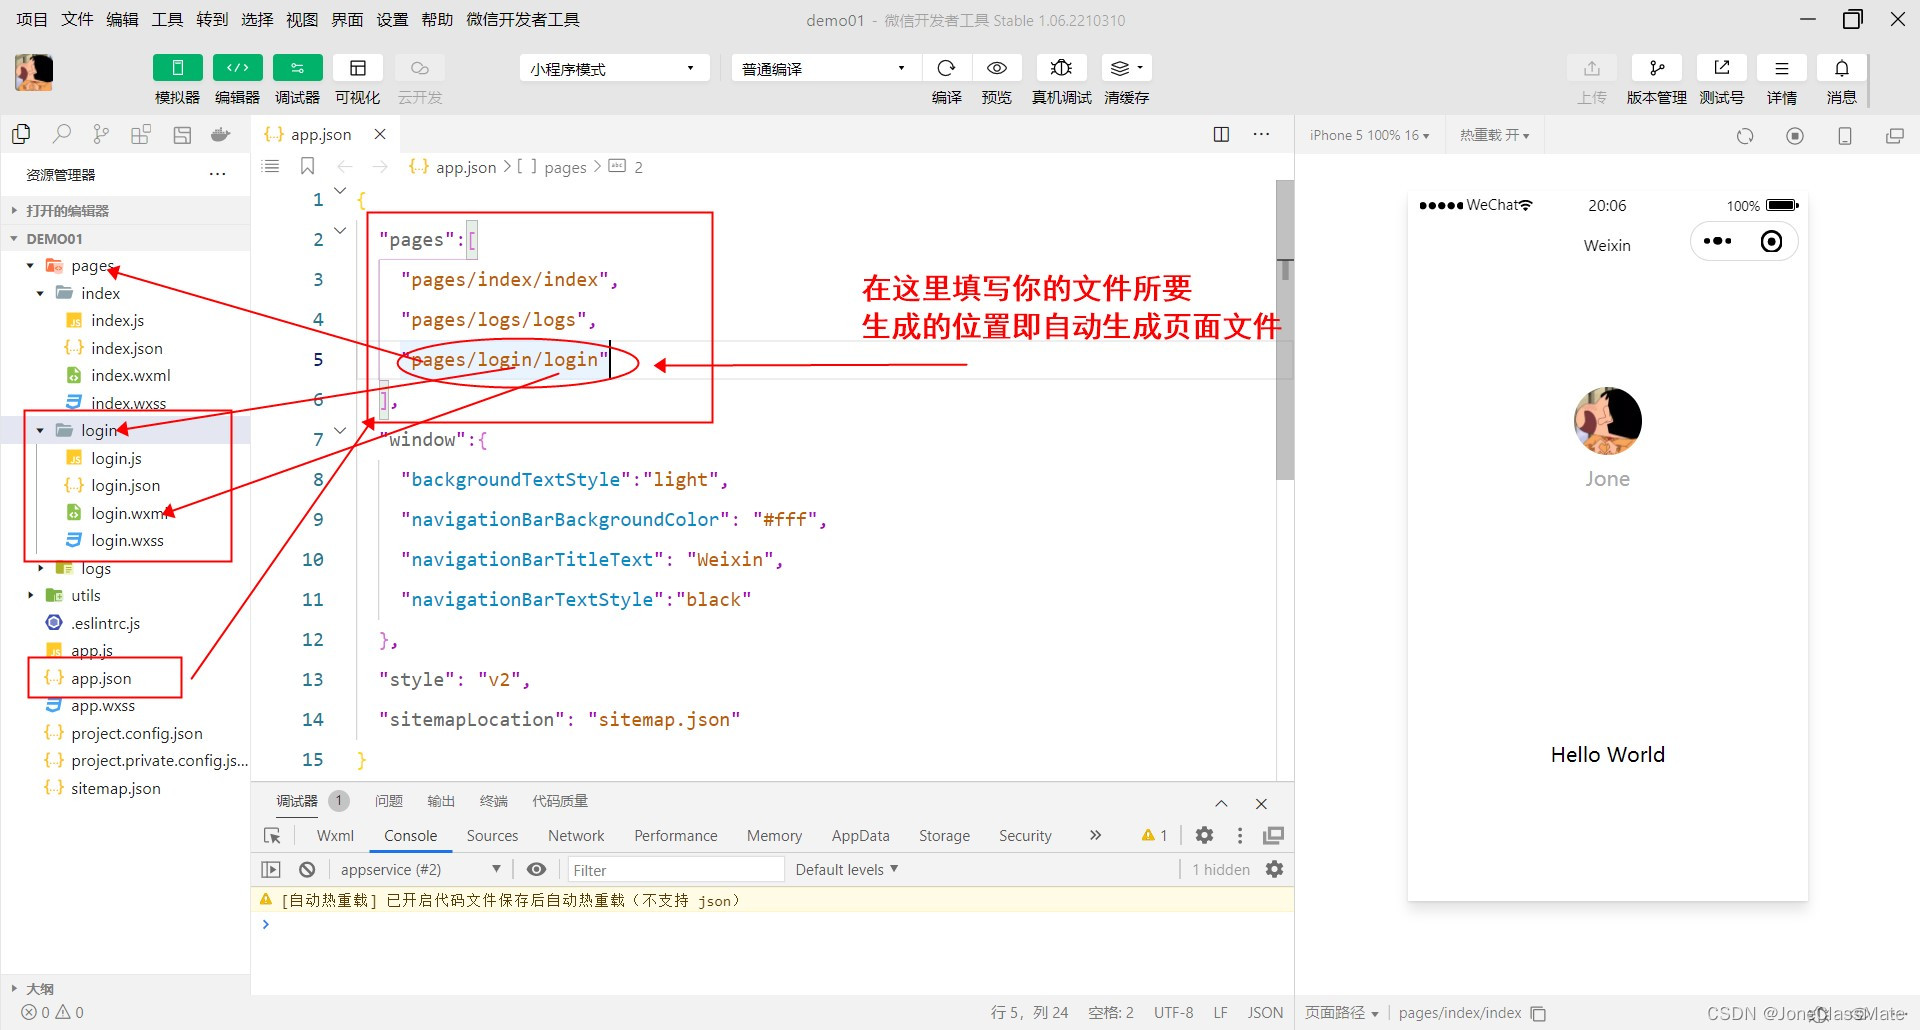
Task: Open the iPhone 5 device dropdown
Action: 1370,135
